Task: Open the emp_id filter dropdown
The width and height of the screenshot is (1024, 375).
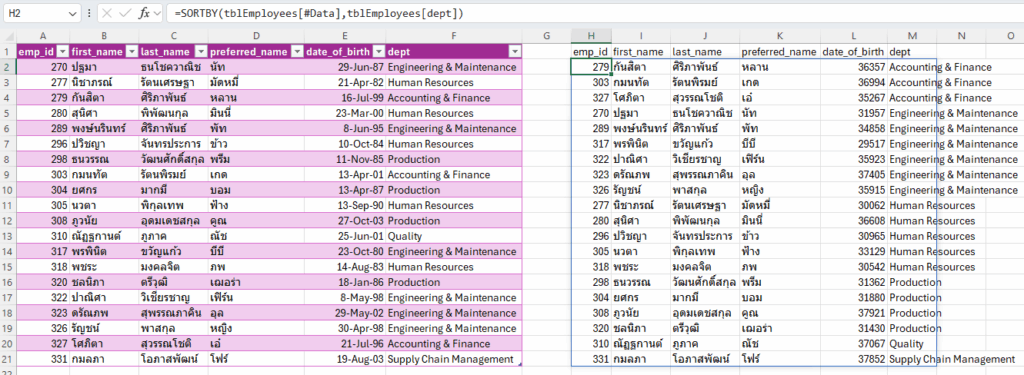Action: pos(63,52)
